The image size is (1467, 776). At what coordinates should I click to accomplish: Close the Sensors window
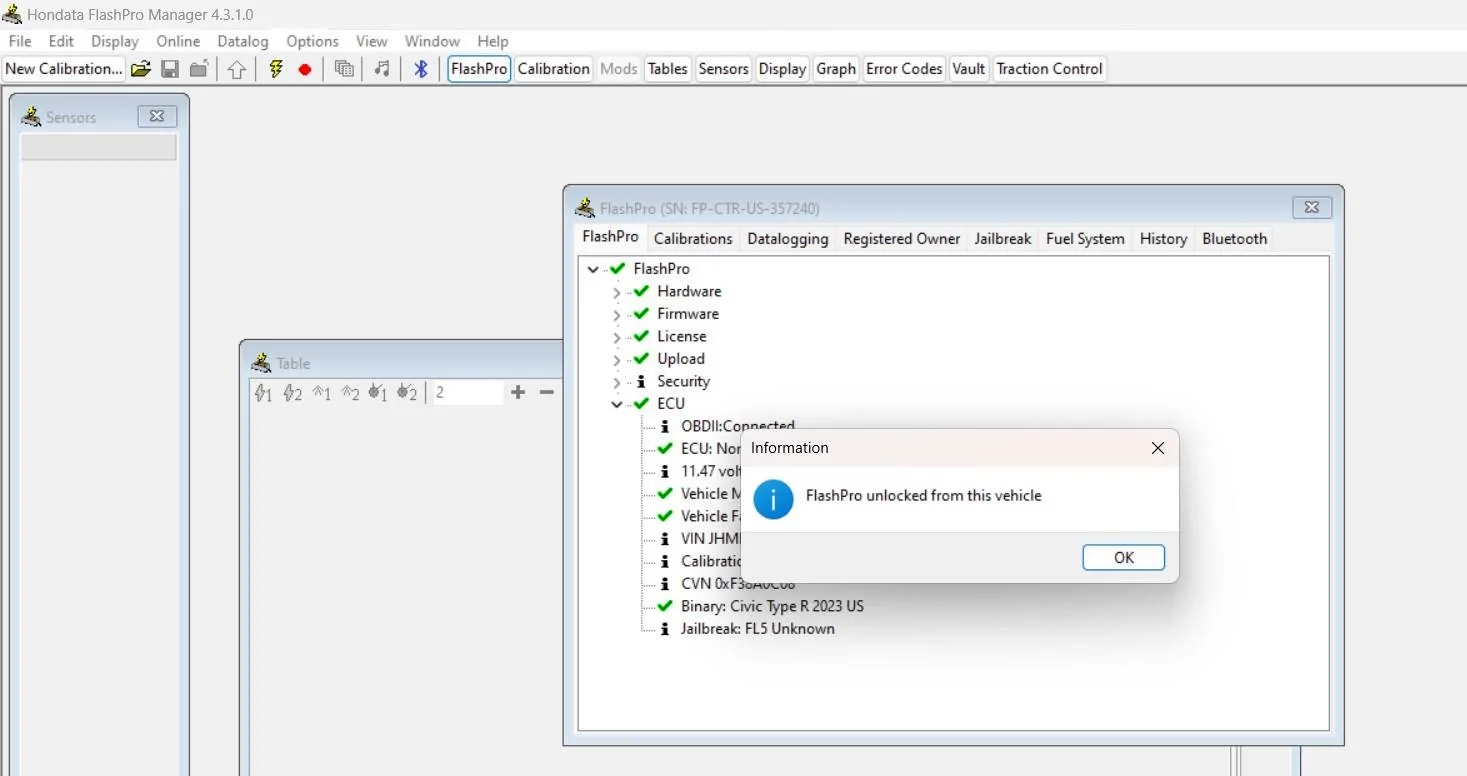157,116
